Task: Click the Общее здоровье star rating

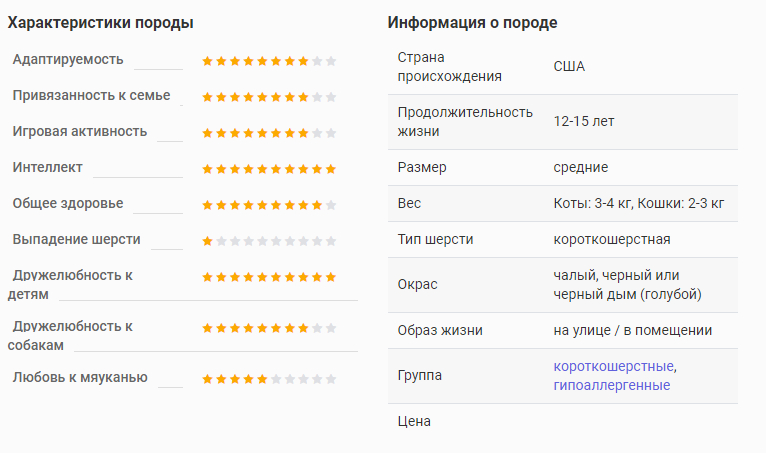Action: point(269,205)
